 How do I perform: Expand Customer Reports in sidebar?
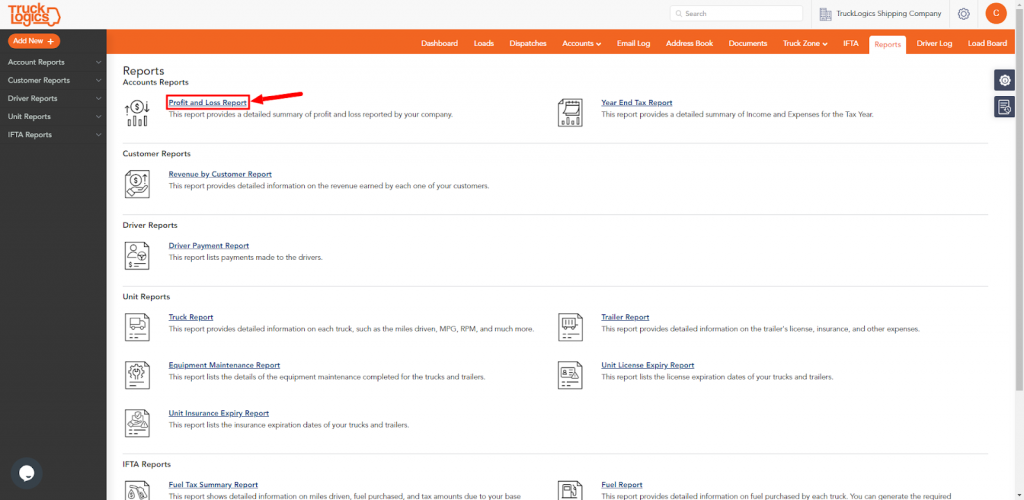point(53,80)
